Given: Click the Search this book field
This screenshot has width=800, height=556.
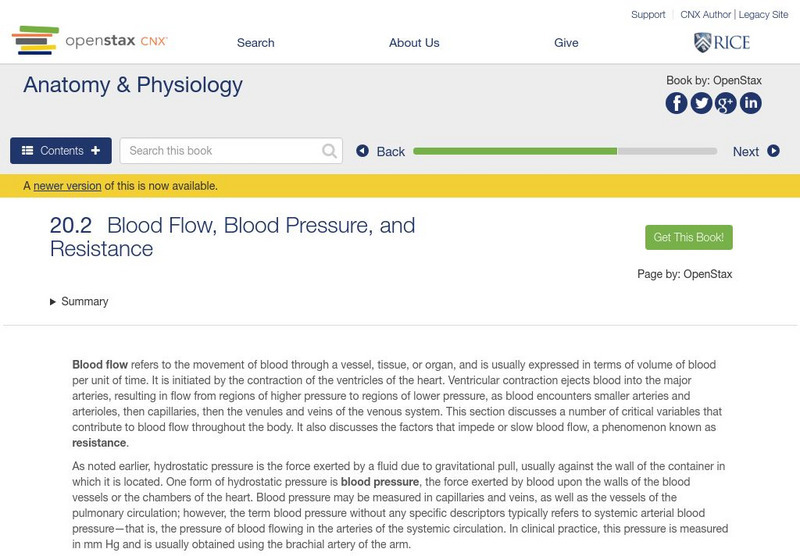Looking at the screenshot, I should (x=222, y=151).
